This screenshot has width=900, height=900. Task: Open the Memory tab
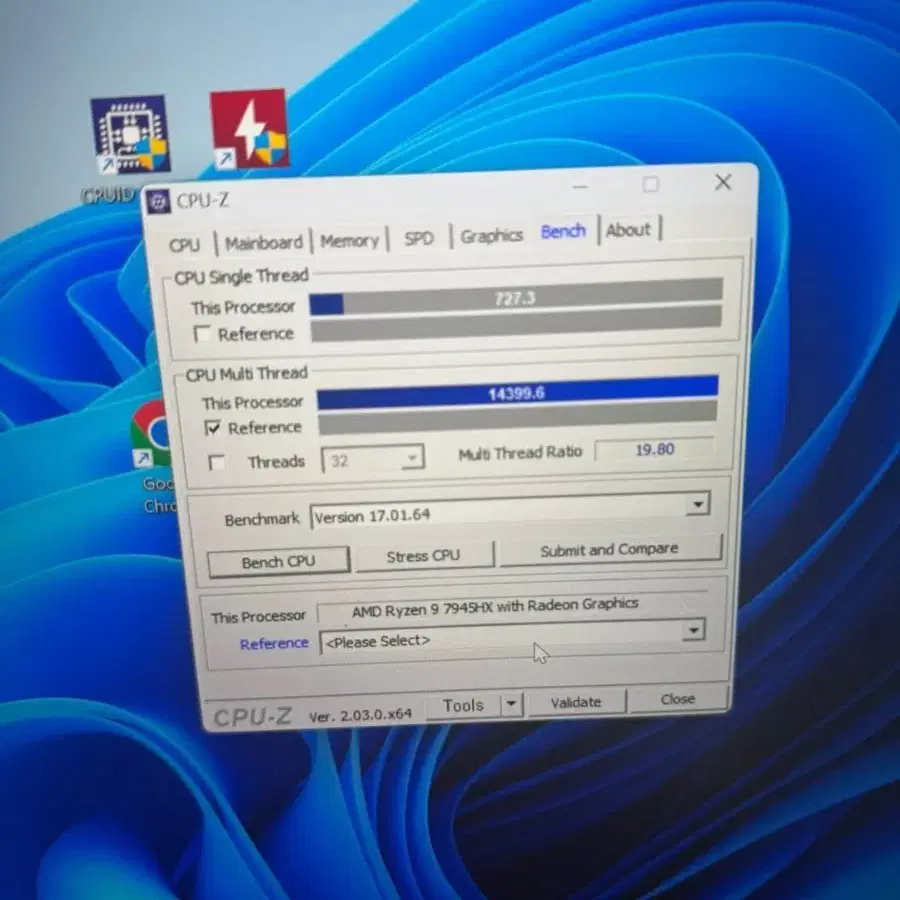pos(349,240)
